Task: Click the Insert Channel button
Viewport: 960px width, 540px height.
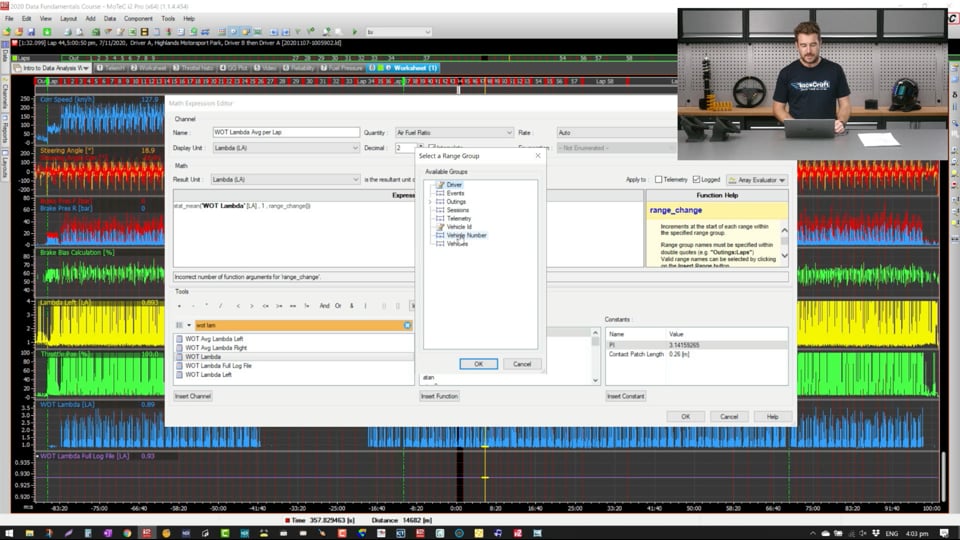Action: click(193, 396)
